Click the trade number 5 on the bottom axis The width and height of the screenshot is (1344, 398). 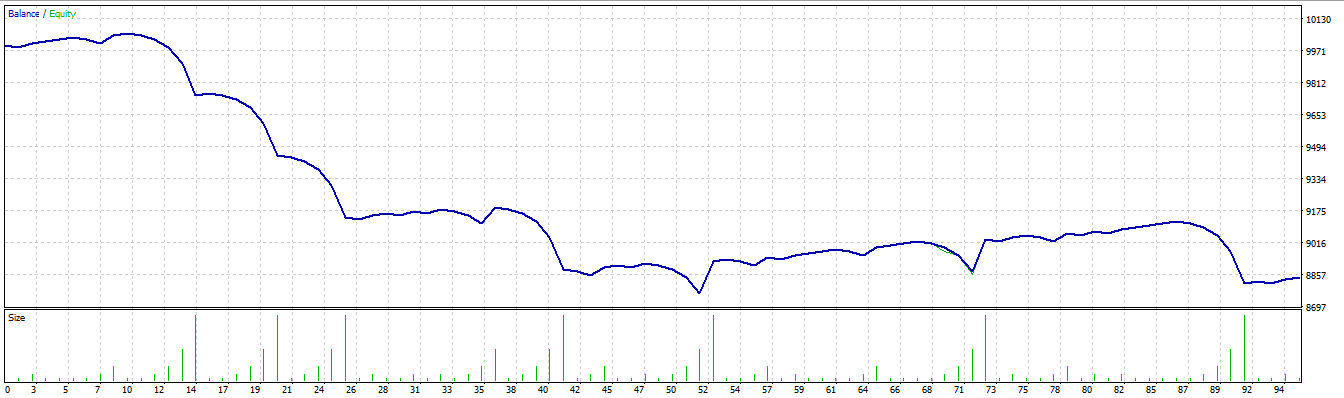66,389
